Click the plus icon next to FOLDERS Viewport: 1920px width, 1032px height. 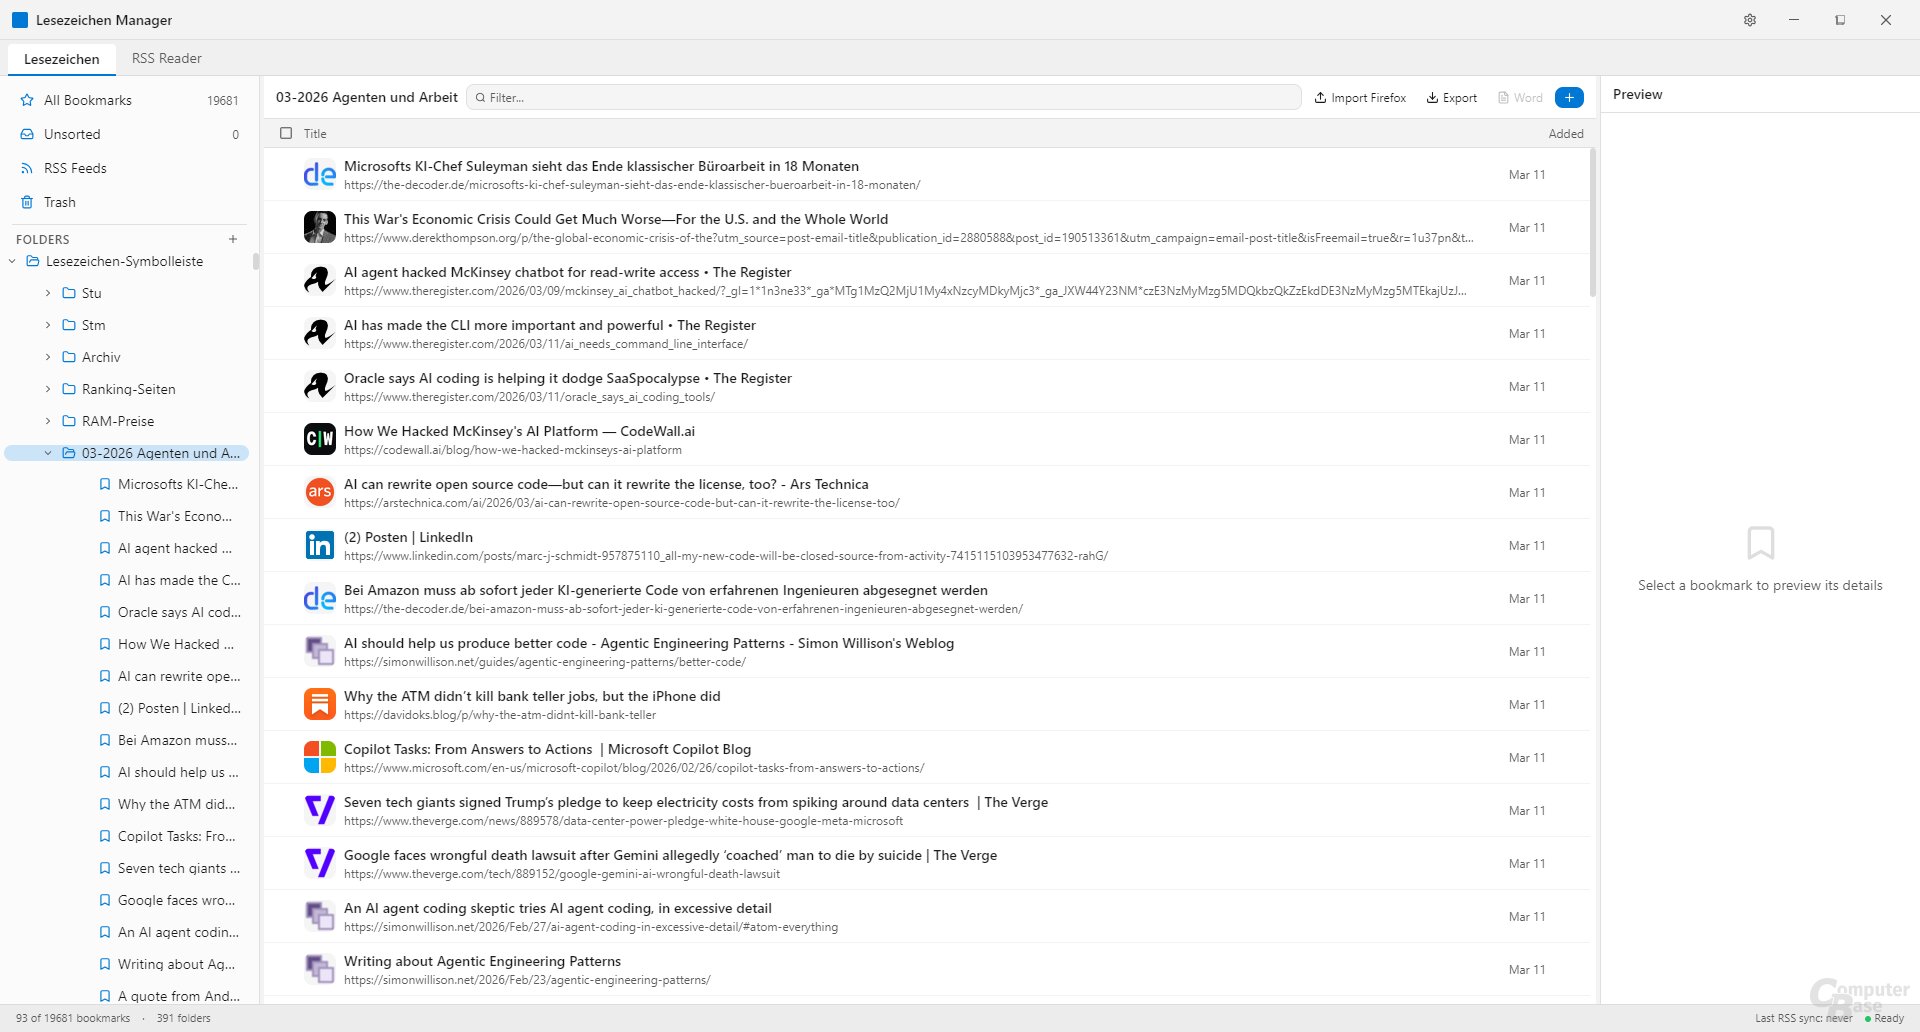[232, 239]
